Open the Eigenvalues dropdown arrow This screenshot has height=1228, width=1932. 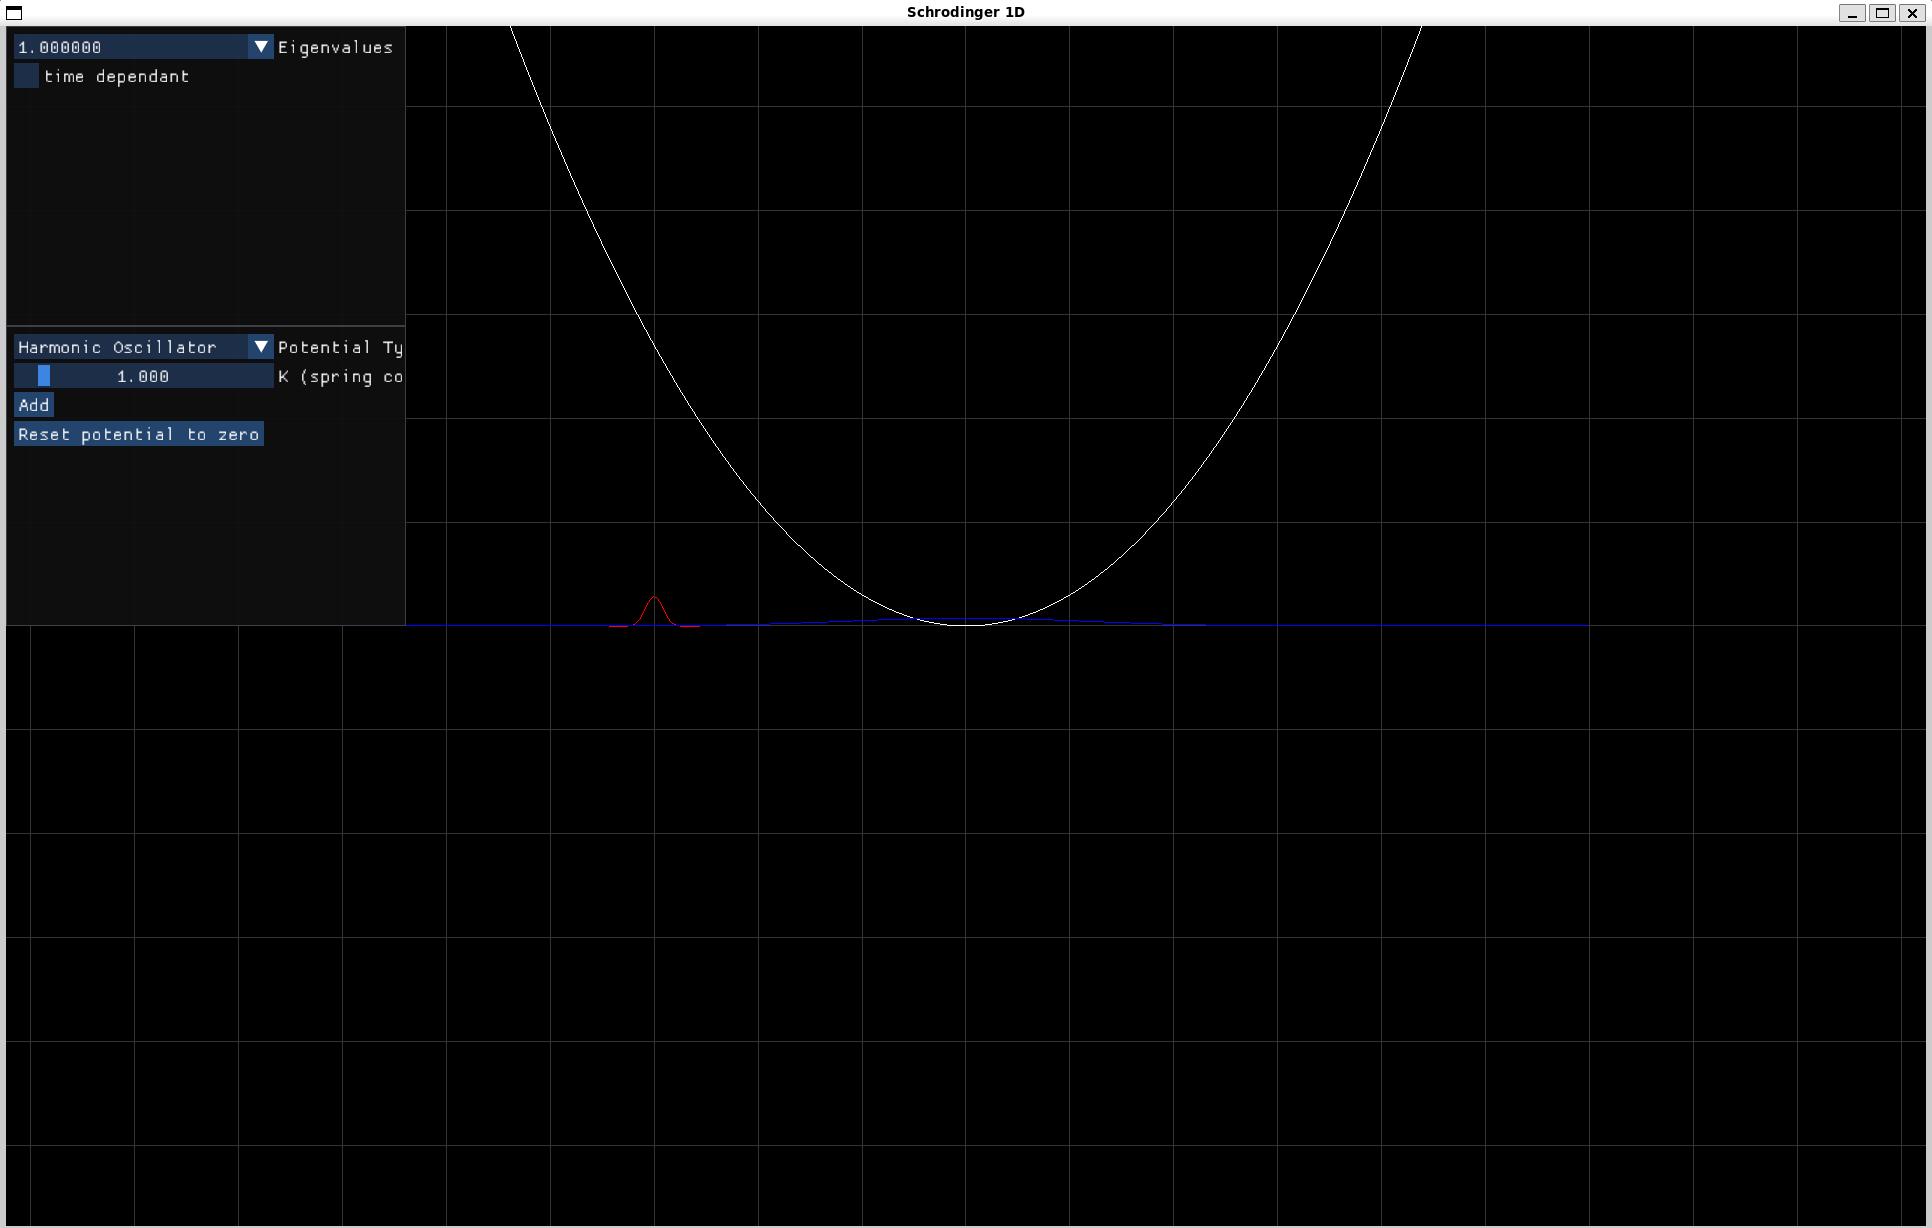(x=261, y=47)
